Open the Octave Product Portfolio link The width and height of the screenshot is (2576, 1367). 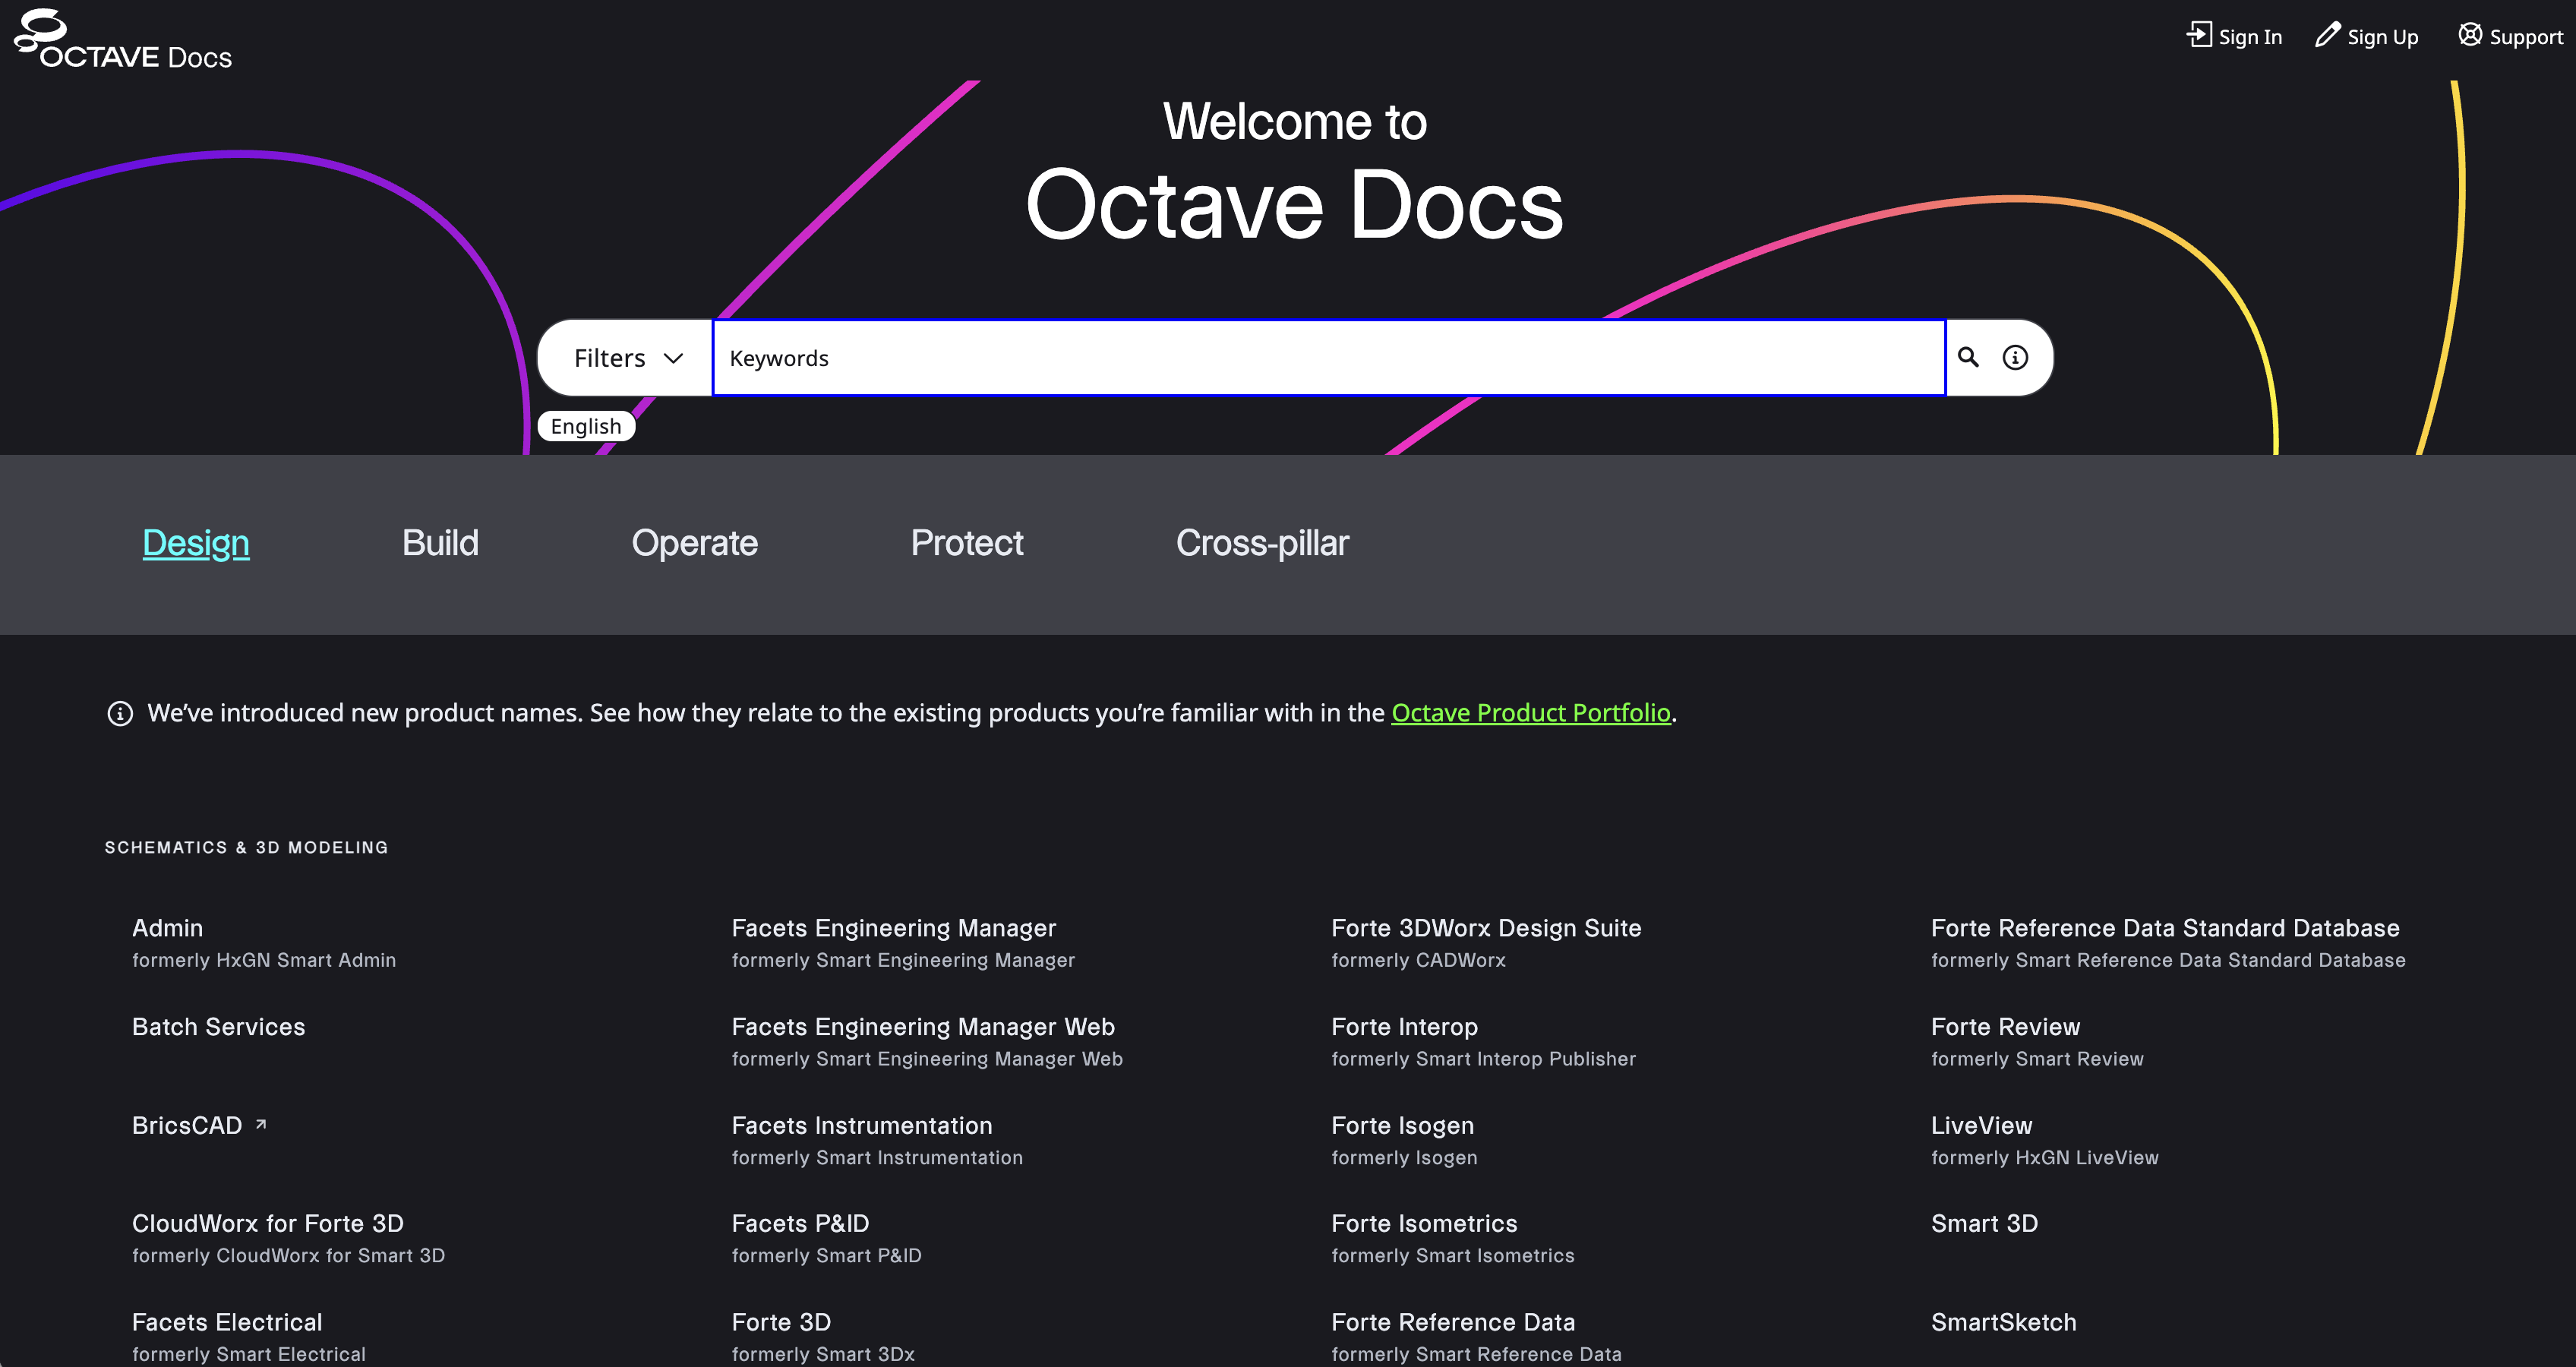click(x=1531, y=713)
